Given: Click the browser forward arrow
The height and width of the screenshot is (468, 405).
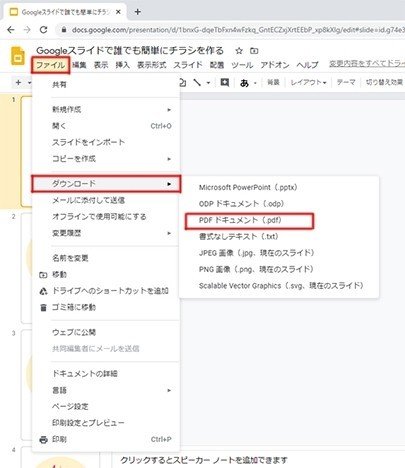Looking at the screenshot, I should pyautogui.click(x=27, y=30).
